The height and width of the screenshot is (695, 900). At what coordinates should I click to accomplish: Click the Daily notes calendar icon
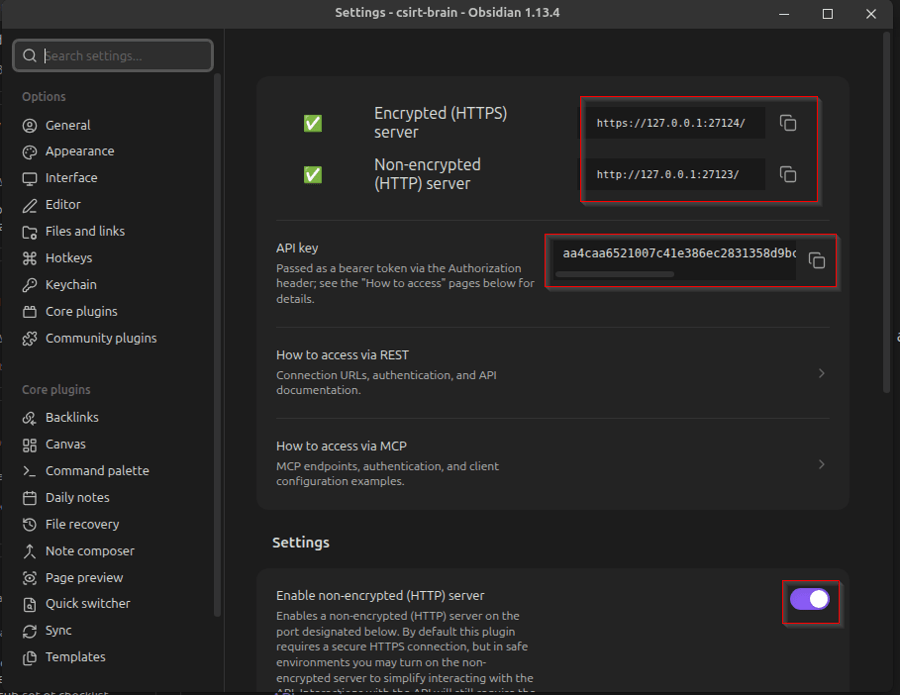coord(30,498)
